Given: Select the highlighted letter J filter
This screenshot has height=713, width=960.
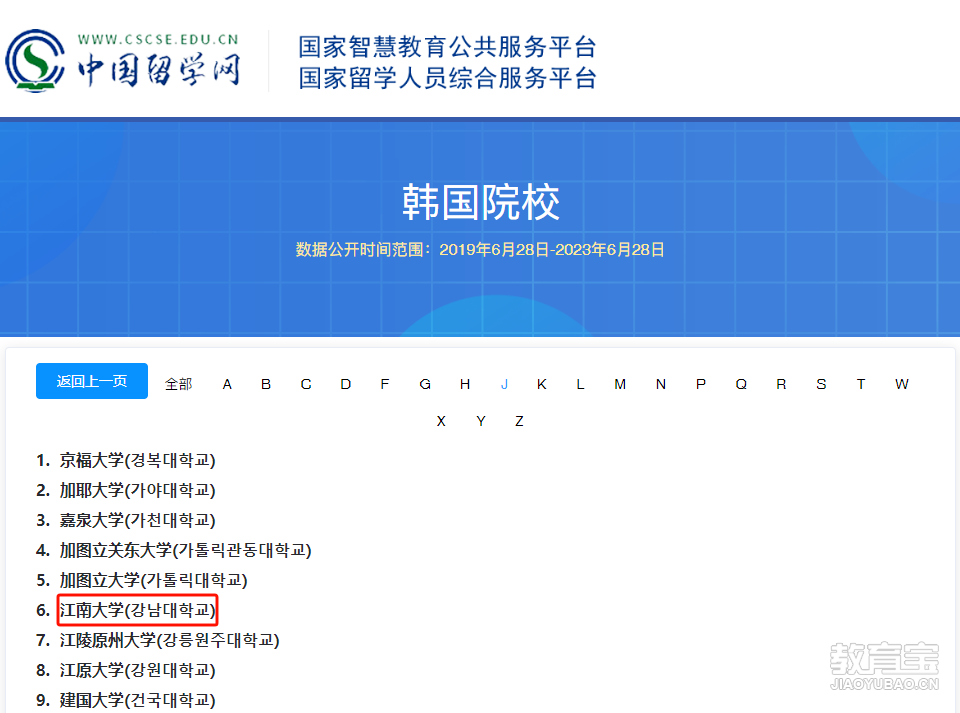Looking at the screenshot, I should [x=504, y=384].
